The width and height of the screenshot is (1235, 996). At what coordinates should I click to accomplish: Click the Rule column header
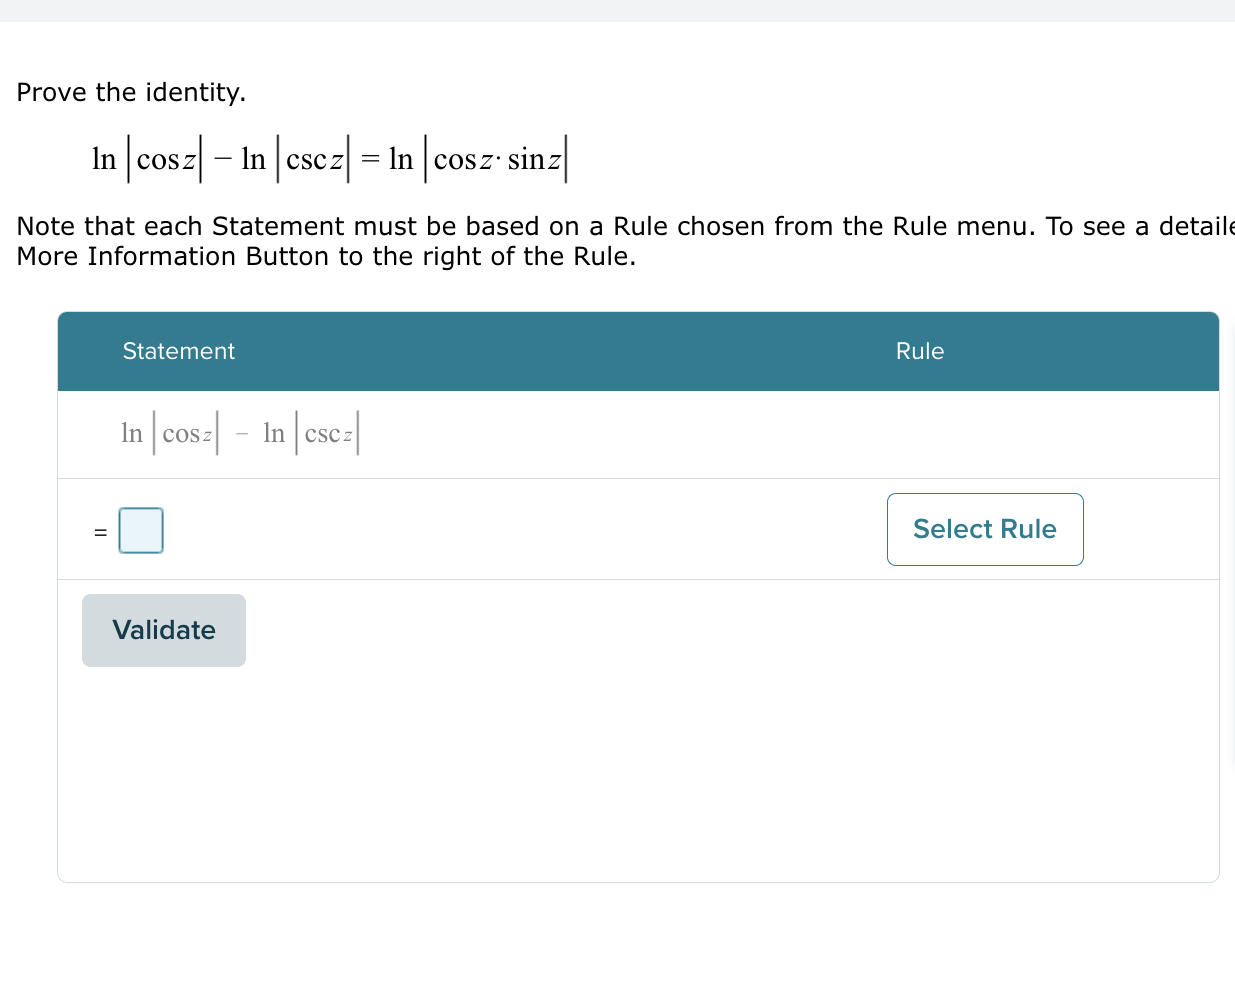tap(918, 351)
